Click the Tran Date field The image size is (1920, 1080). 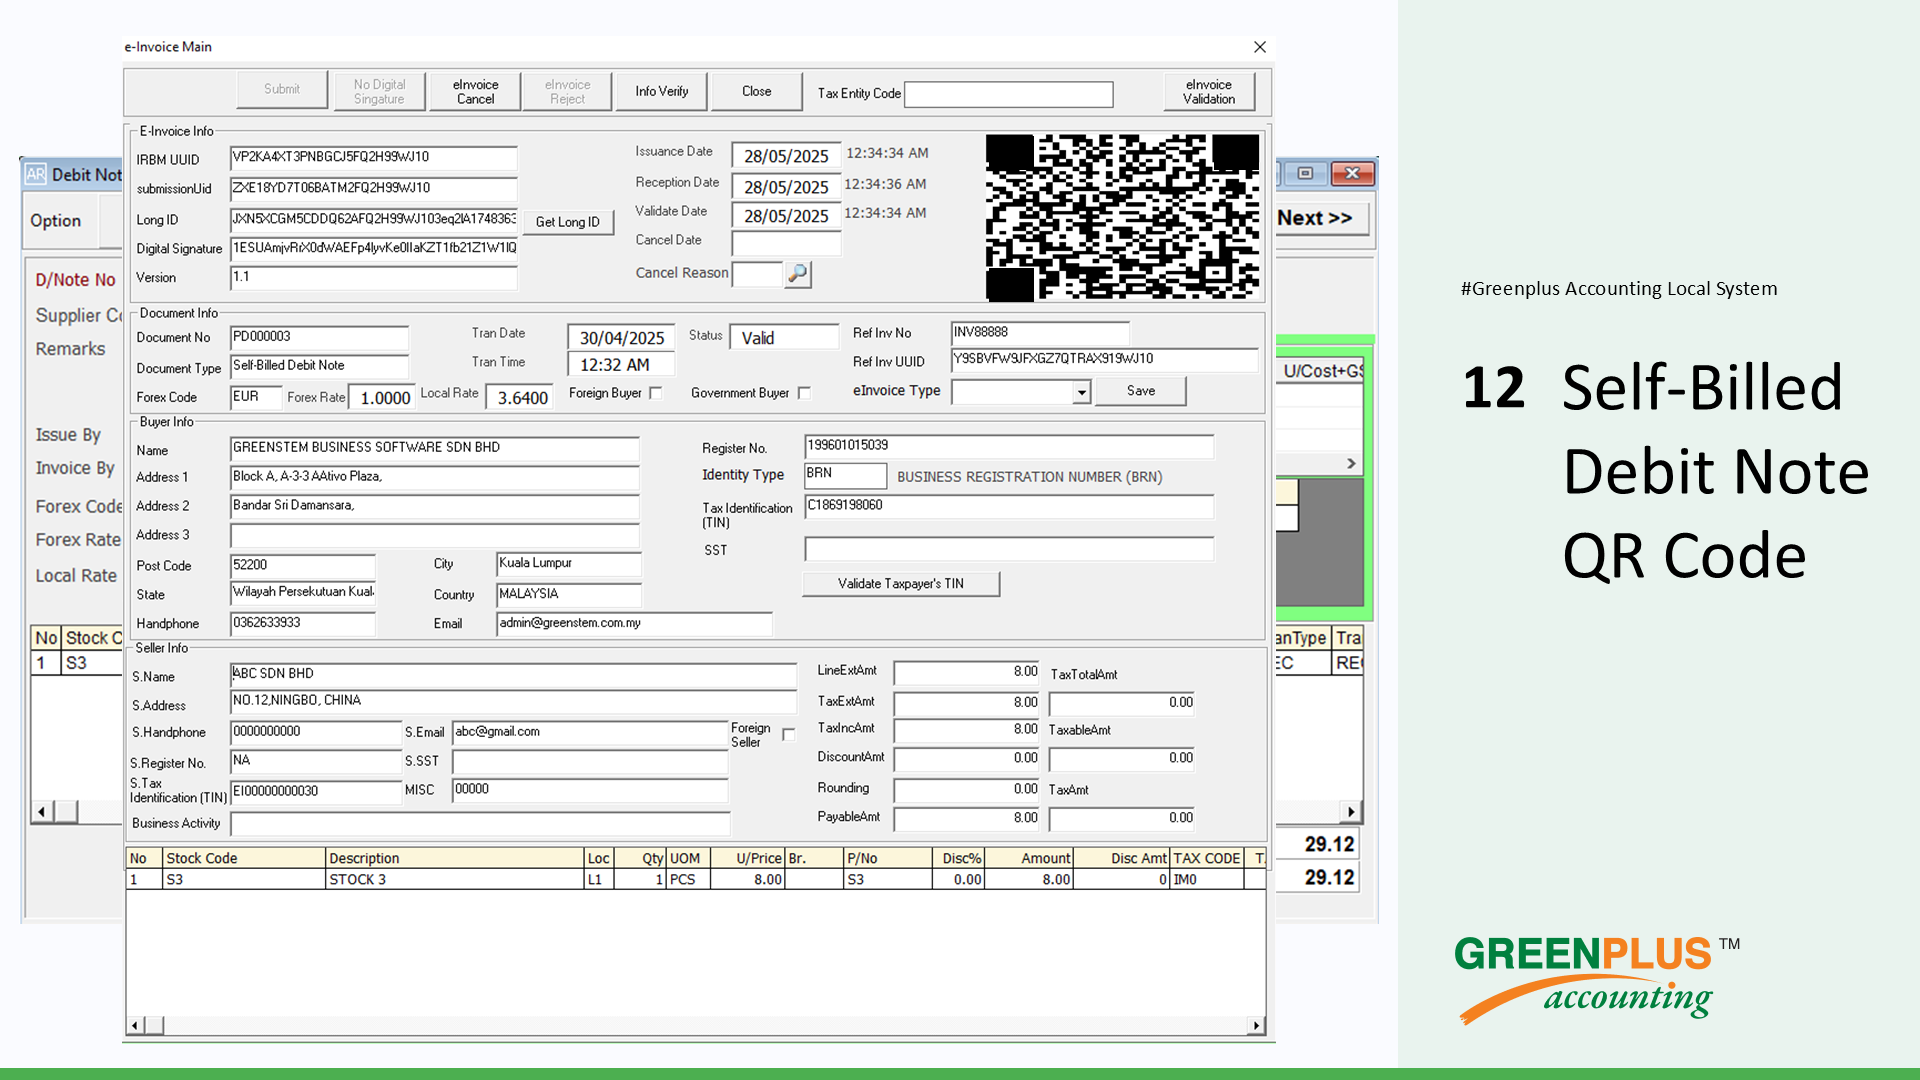click(x=621, y=337)
